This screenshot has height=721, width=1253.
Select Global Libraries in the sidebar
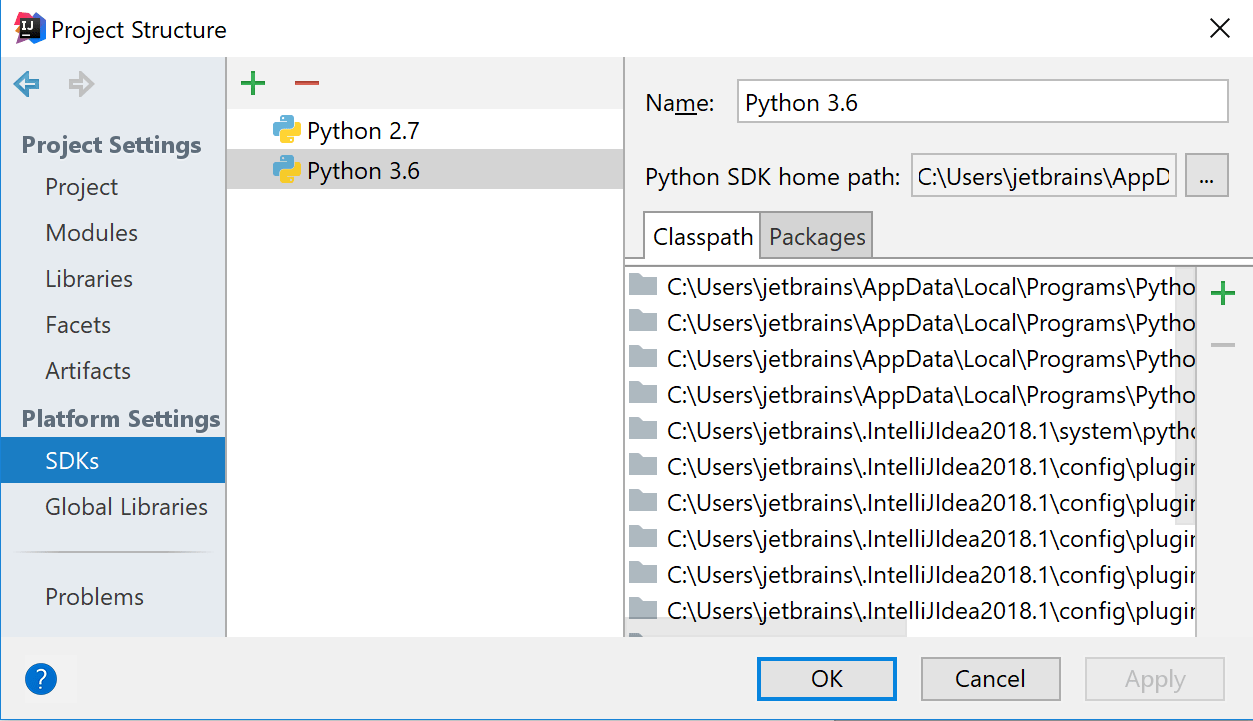tap(126, 507)
